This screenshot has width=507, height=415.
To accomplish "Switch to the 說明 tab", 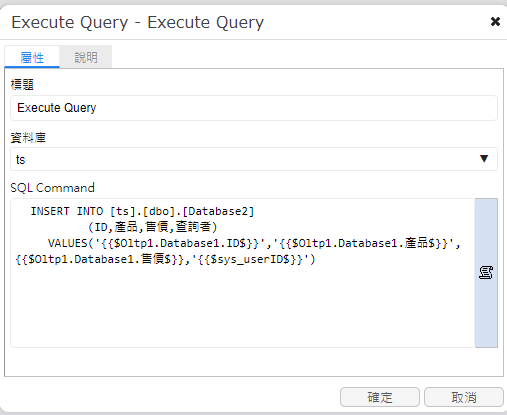I will pos(86,57).
